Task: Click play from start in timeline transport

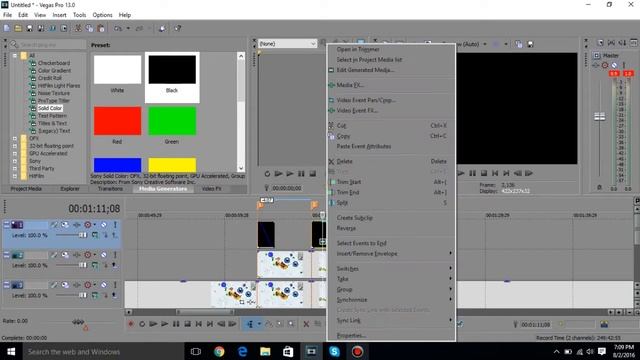Action: point(153,324)
